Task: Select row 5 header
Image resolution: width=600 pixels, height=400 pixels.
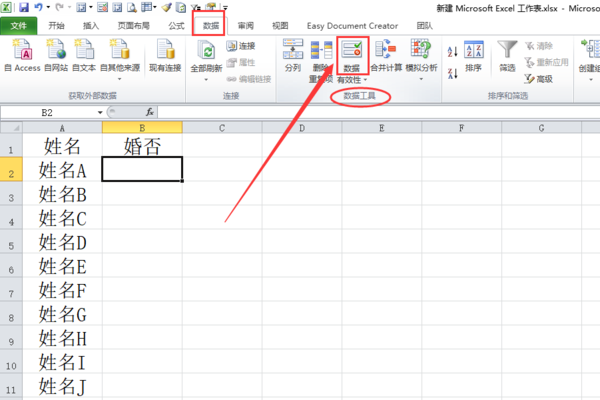Action: pos(11,242)
